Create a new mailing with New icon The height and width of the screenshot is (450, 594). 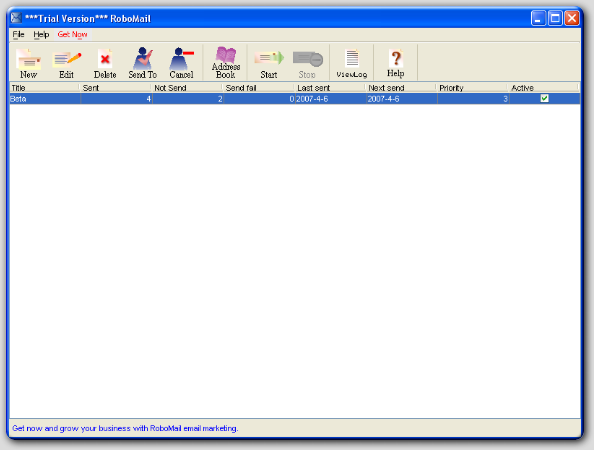(x=28, y=63)
